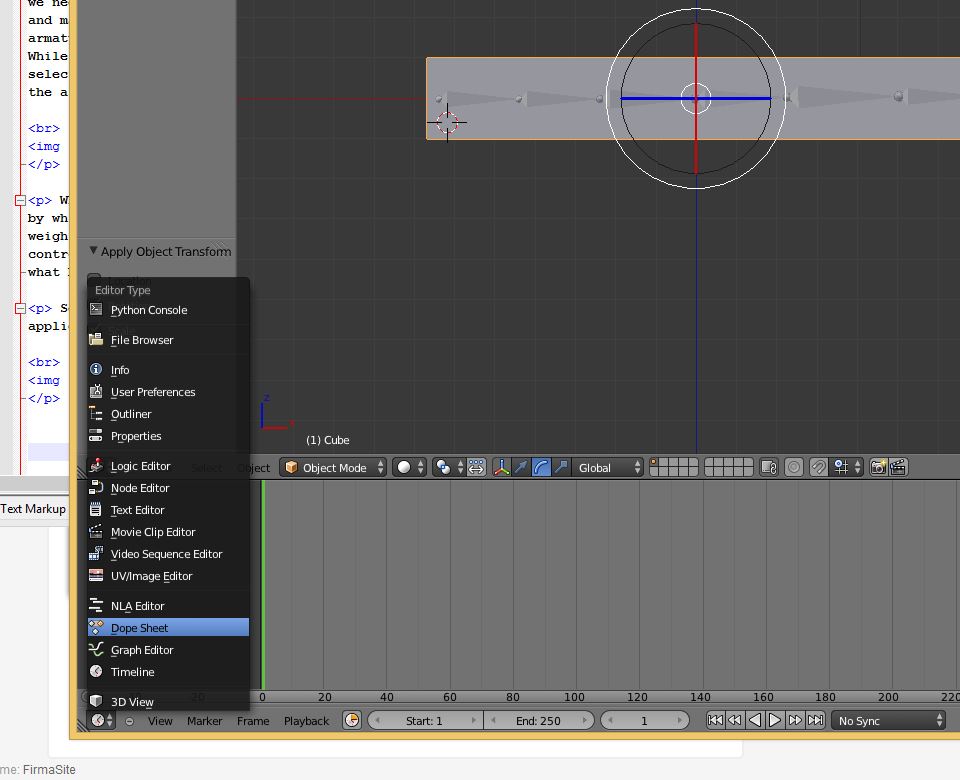Choose File Browser editor type

pyautogui.click(x=168, y=340)
